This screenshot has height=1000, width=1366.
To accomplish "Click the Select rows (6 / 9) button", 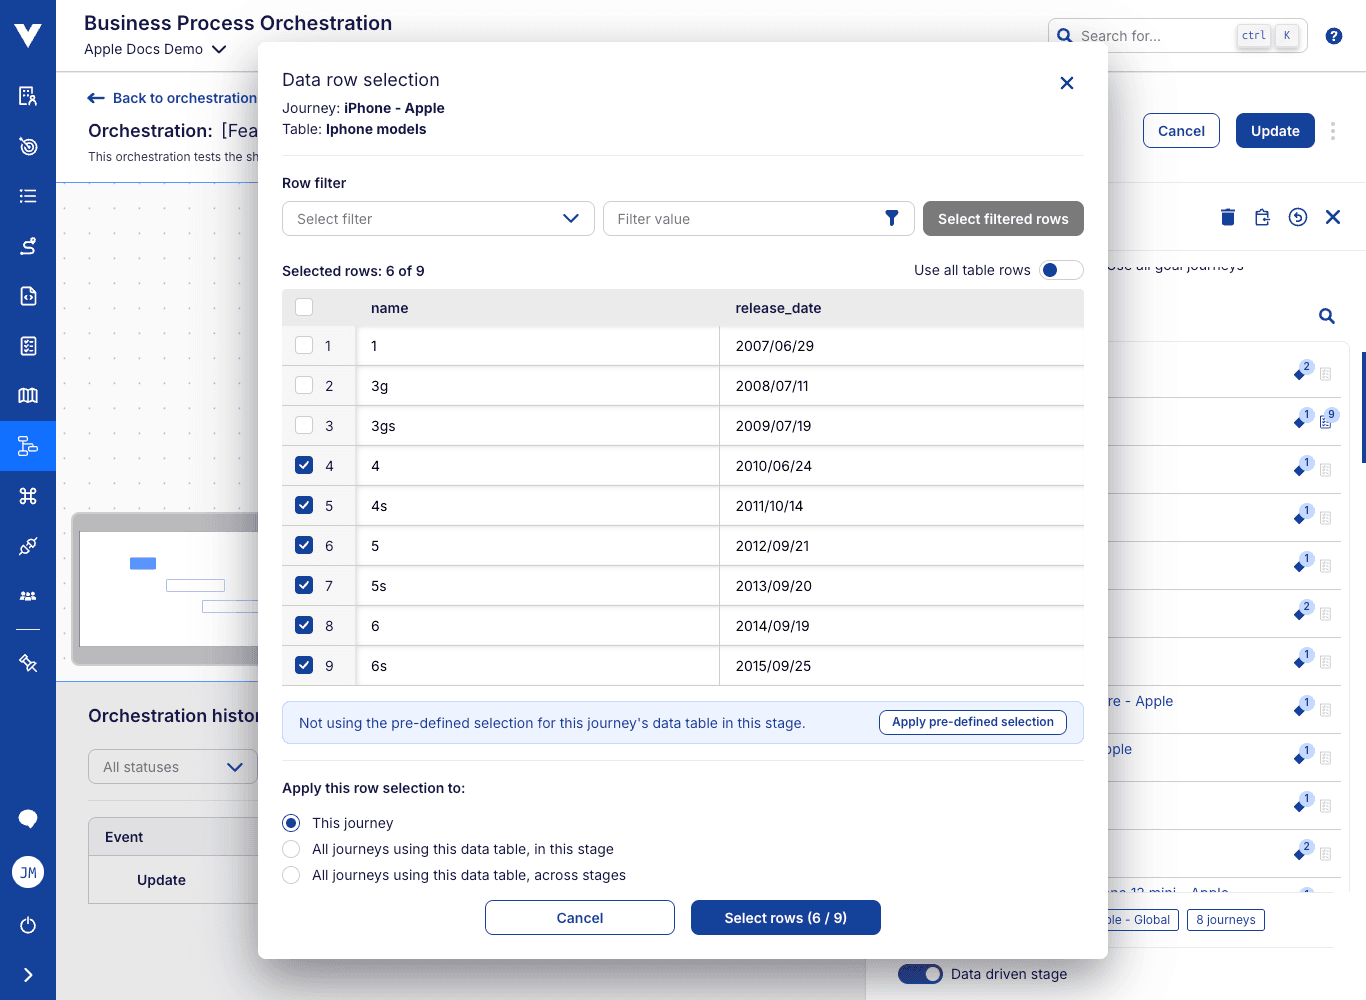I will point(785,917).
